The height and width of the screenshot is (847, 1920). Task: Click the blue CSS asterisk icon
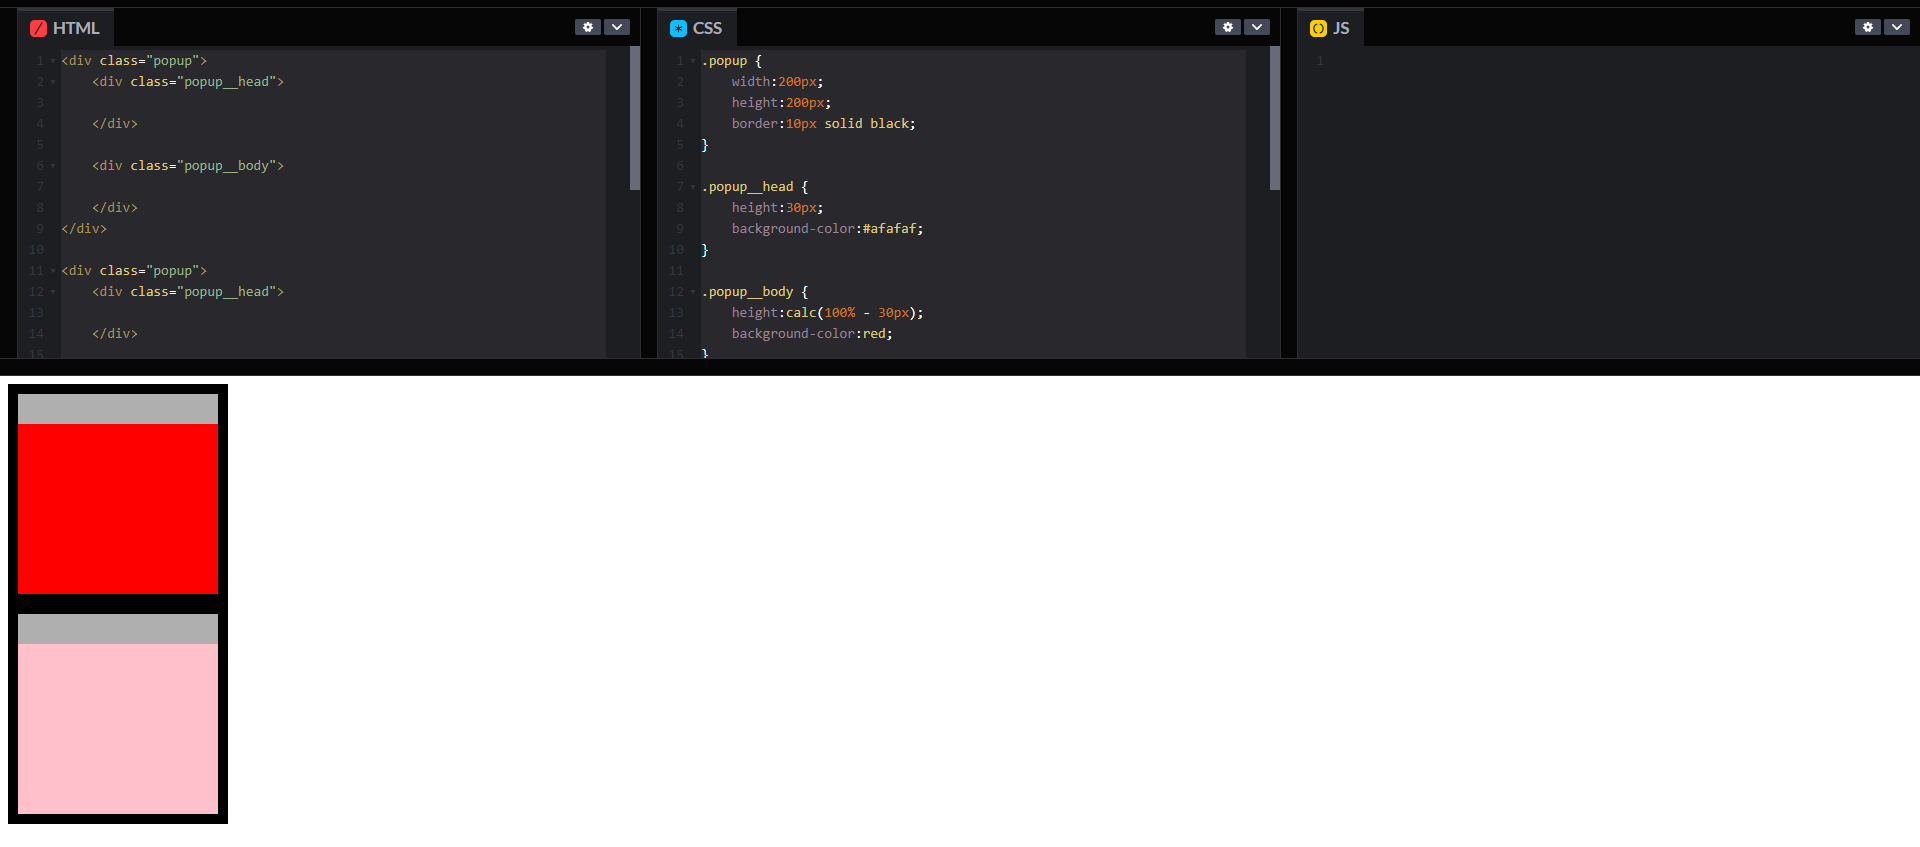point(678,28)
